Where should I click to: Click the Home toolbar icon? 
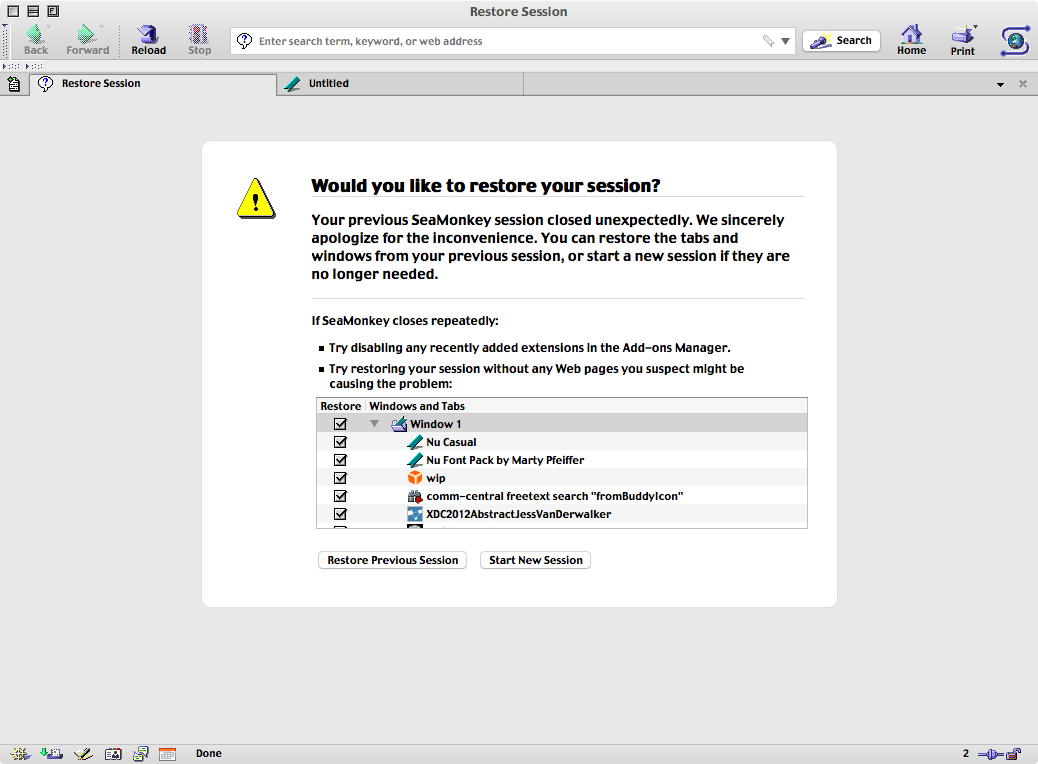(x=911, y=40)
